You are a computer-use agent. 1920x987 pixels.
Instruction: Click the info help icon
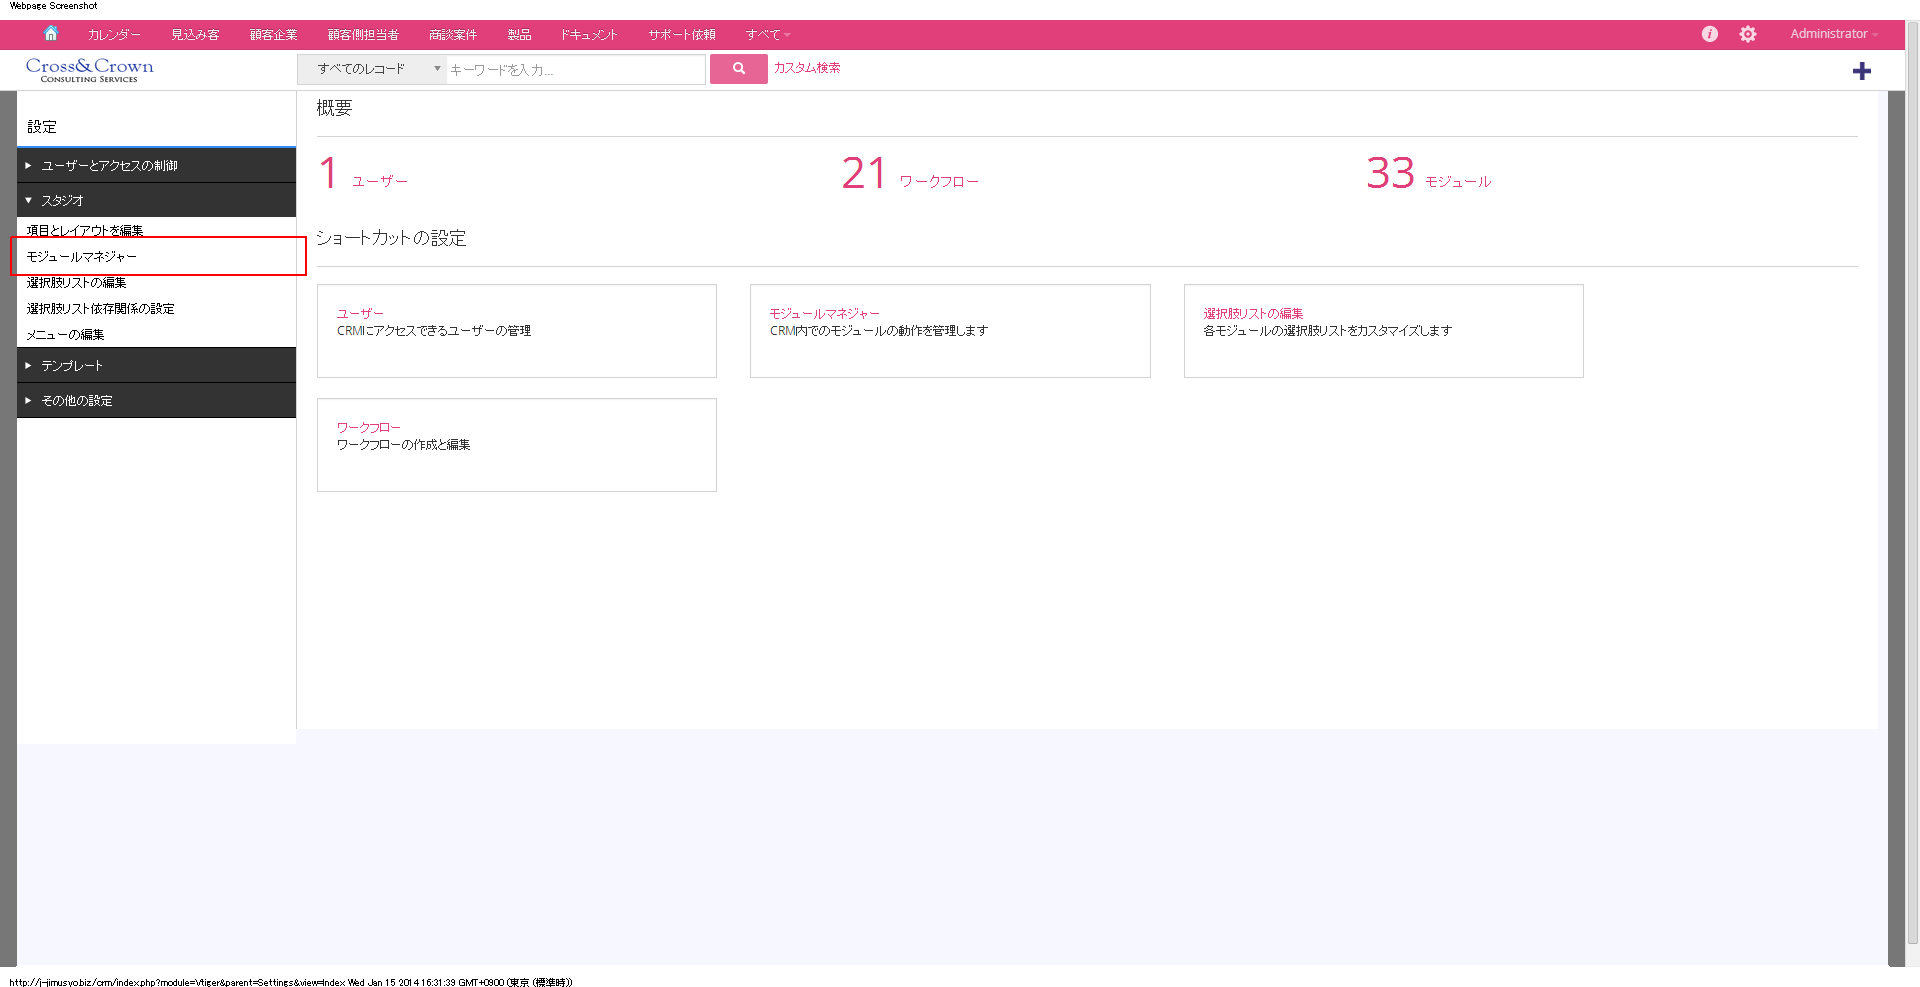tap(1709, 33)
